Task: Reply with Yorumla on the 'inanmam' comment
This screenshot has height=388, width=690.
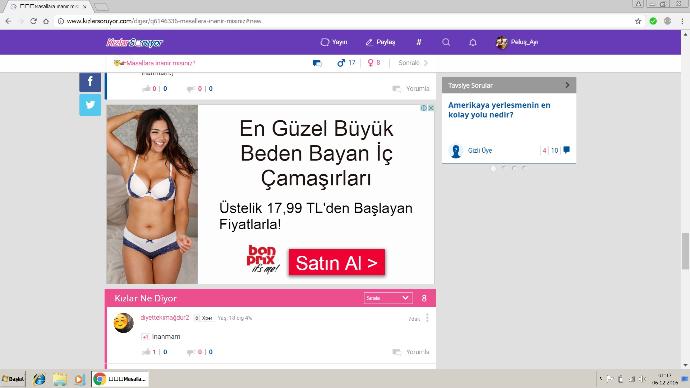Action: coord(411,352)
